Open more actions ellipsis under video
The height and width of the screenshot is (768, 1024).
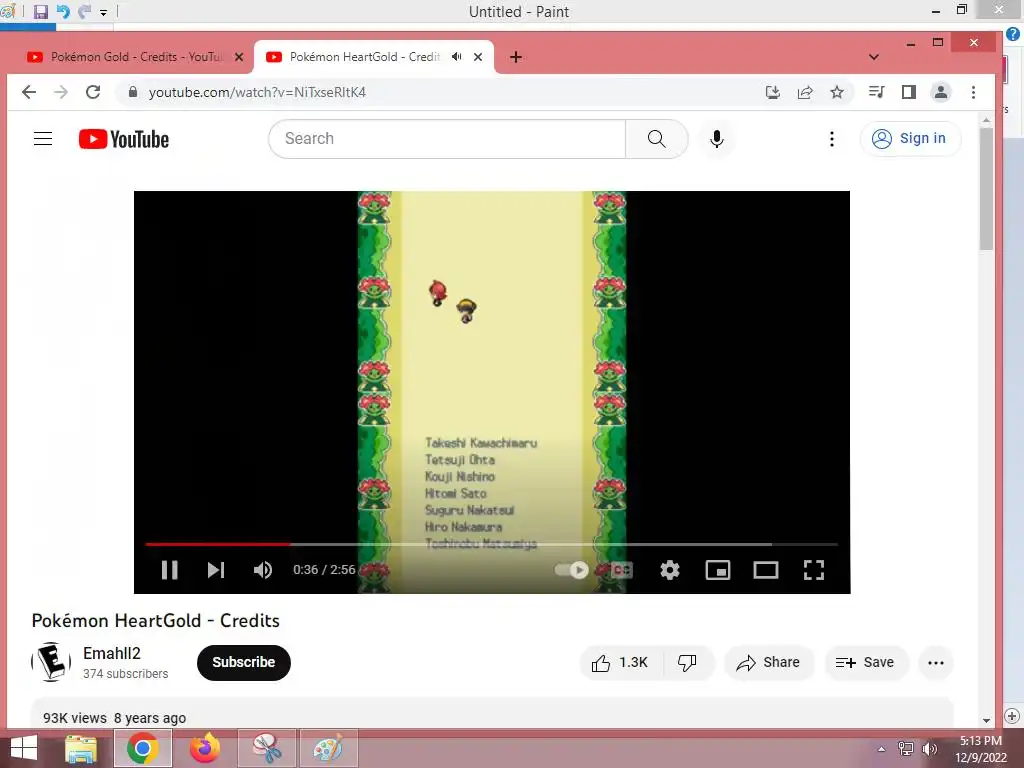(x=936, y=663)
